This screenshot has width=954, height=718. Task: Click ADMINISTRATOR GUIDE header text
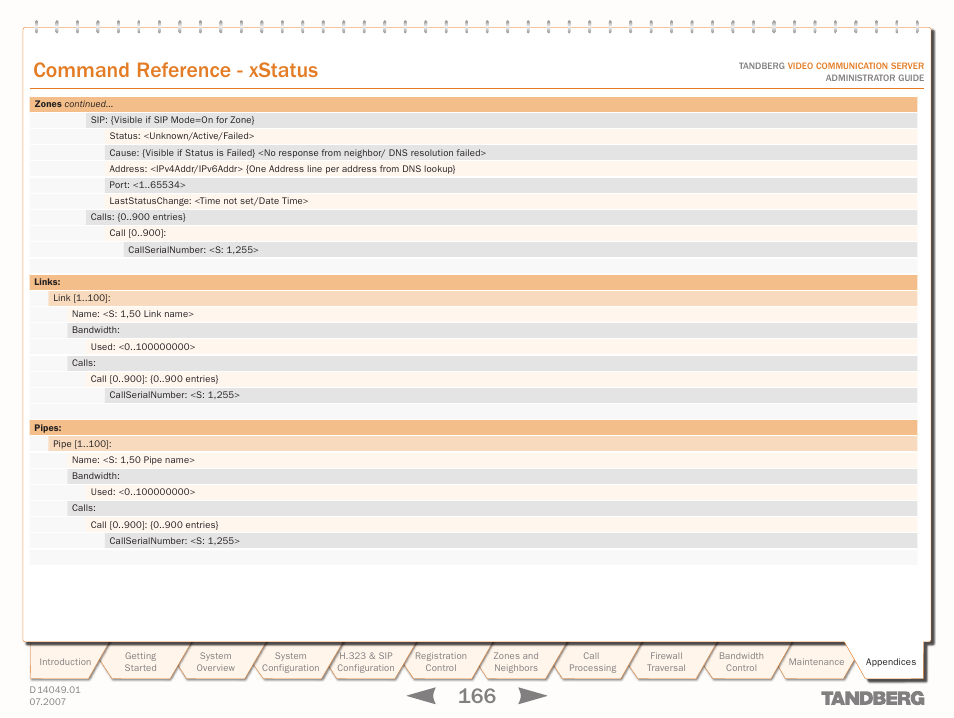pyautogui.click(x=874, y=78)
